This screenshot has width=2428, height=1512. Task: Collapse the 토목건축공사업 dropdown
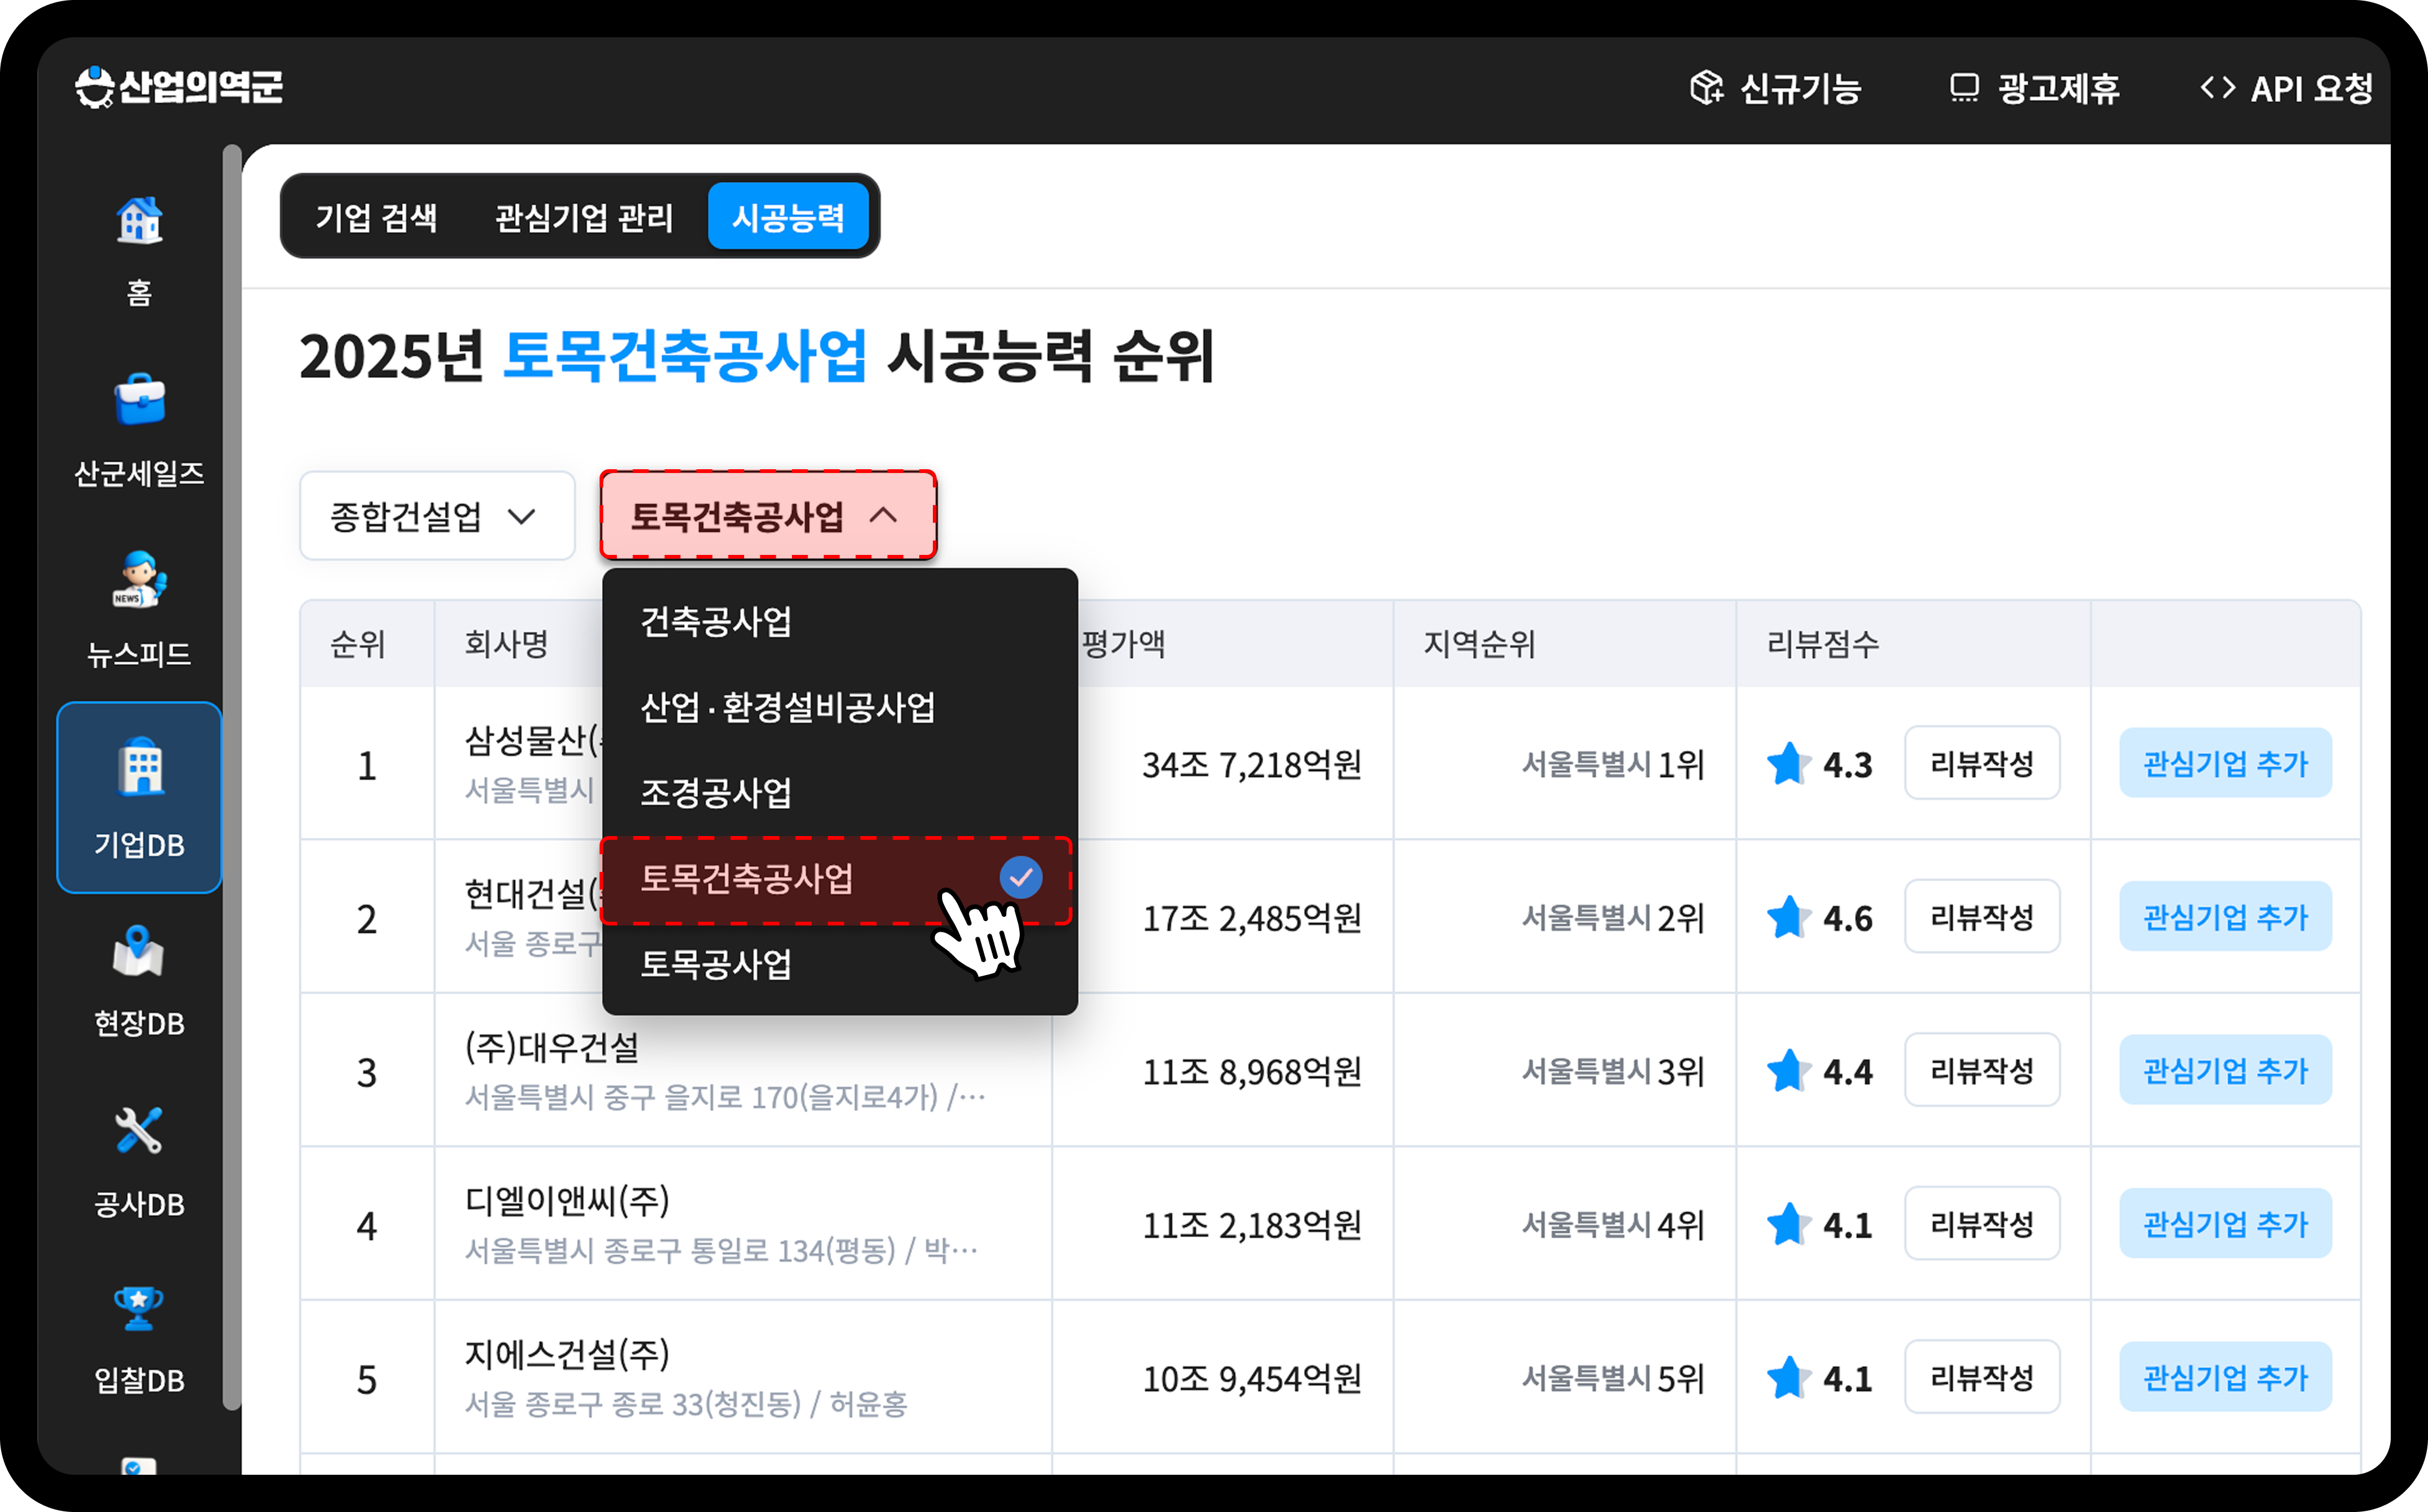tap(768, 516)
